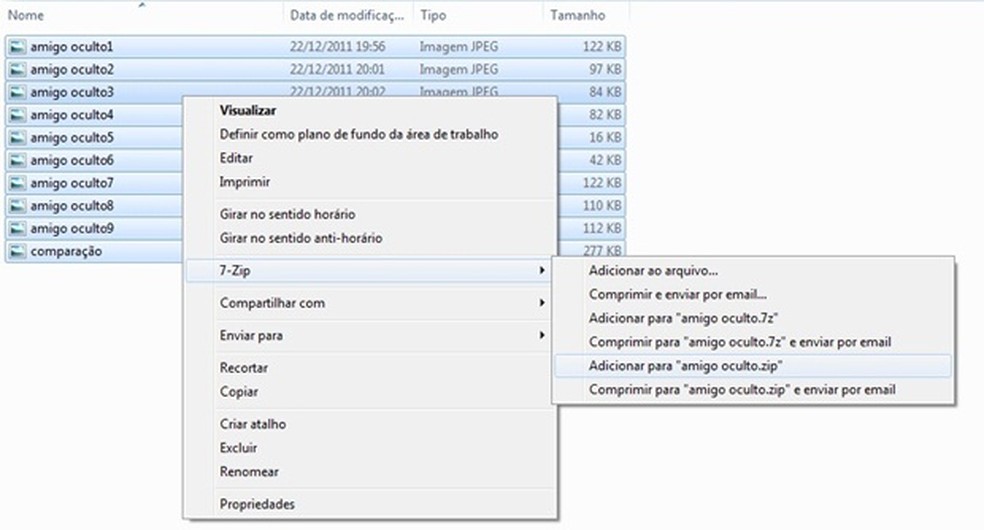This screenshot has width=984, height=530.
Task: Choose Renomear in the context menu
Action: pos(249,472)
